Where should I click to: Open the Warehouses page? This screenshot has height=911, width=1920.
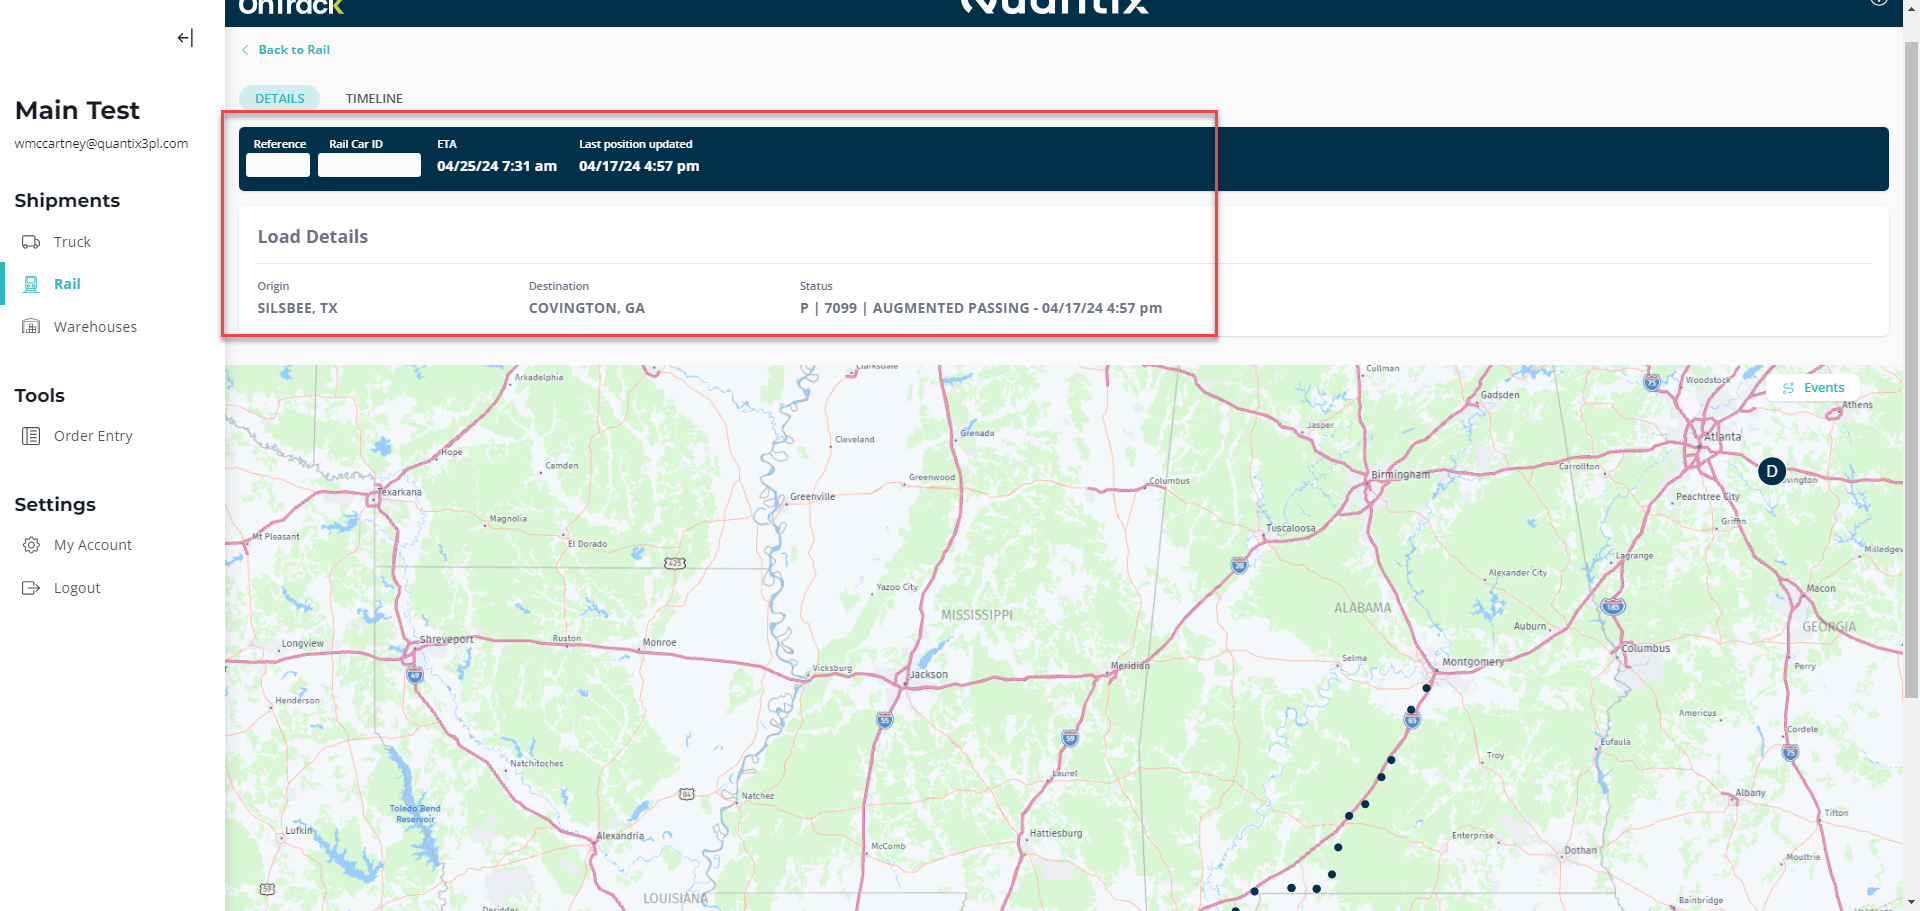coord(95,327)
